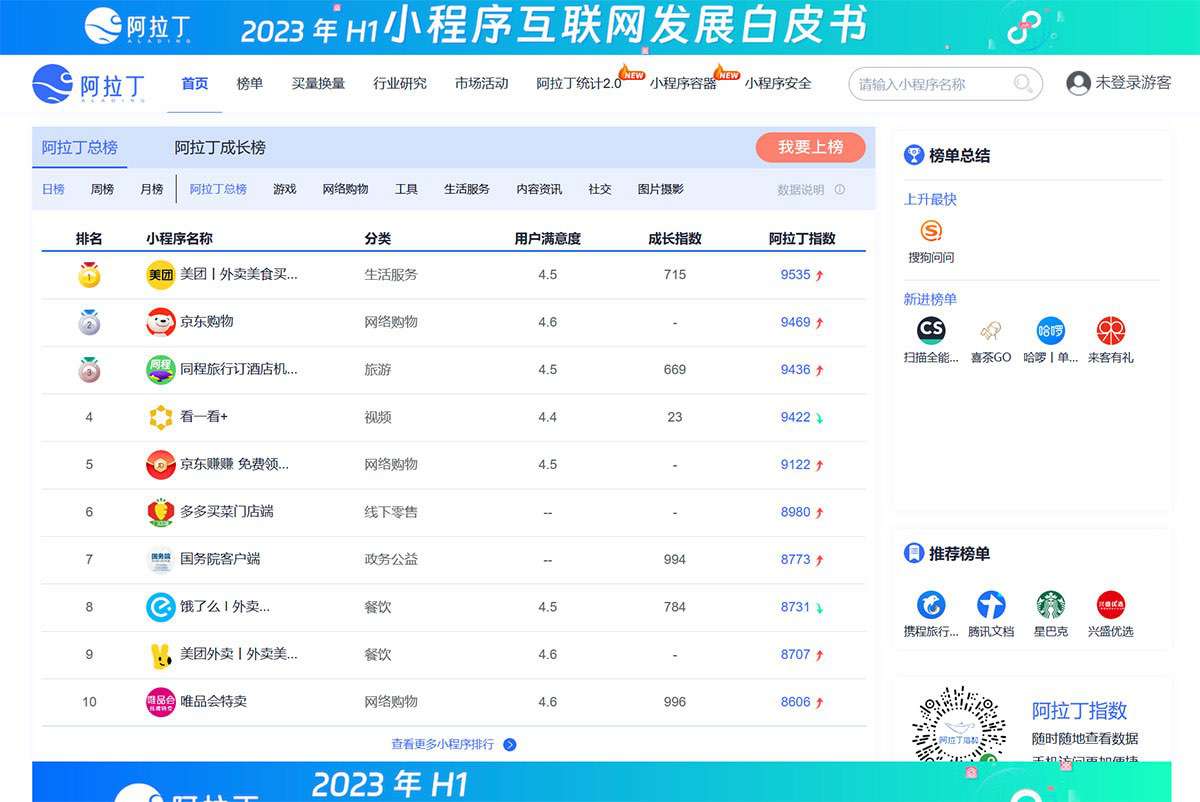Focus the 请输入小程序名称 search field
Image resolution: width=1200 pixels, height=802 pixels.
click(x=945, y=84)
